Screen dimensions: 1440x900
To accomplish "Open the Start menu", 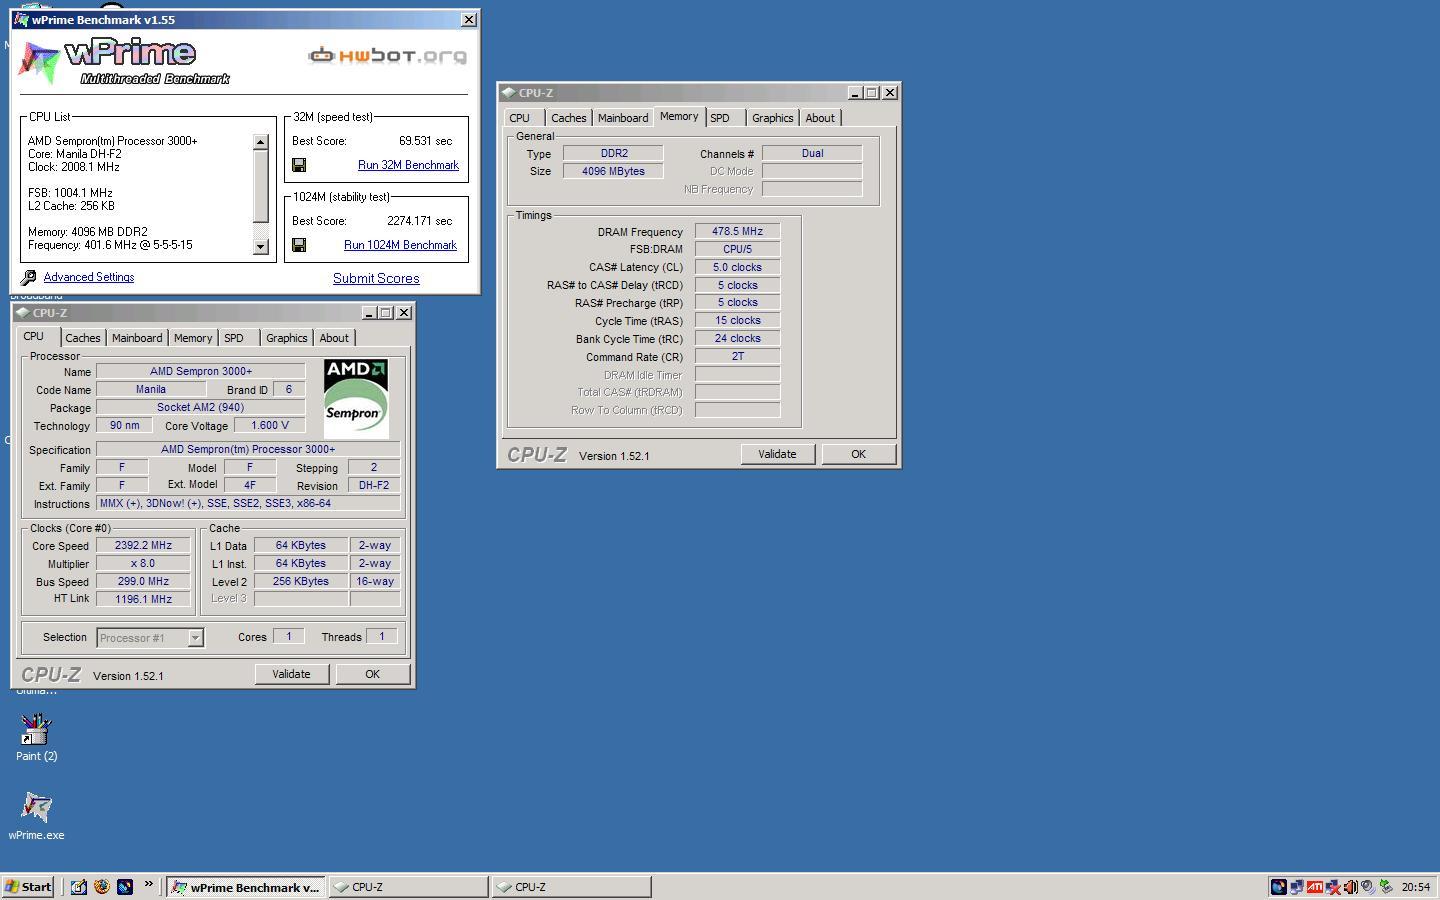I will (28, 887).
